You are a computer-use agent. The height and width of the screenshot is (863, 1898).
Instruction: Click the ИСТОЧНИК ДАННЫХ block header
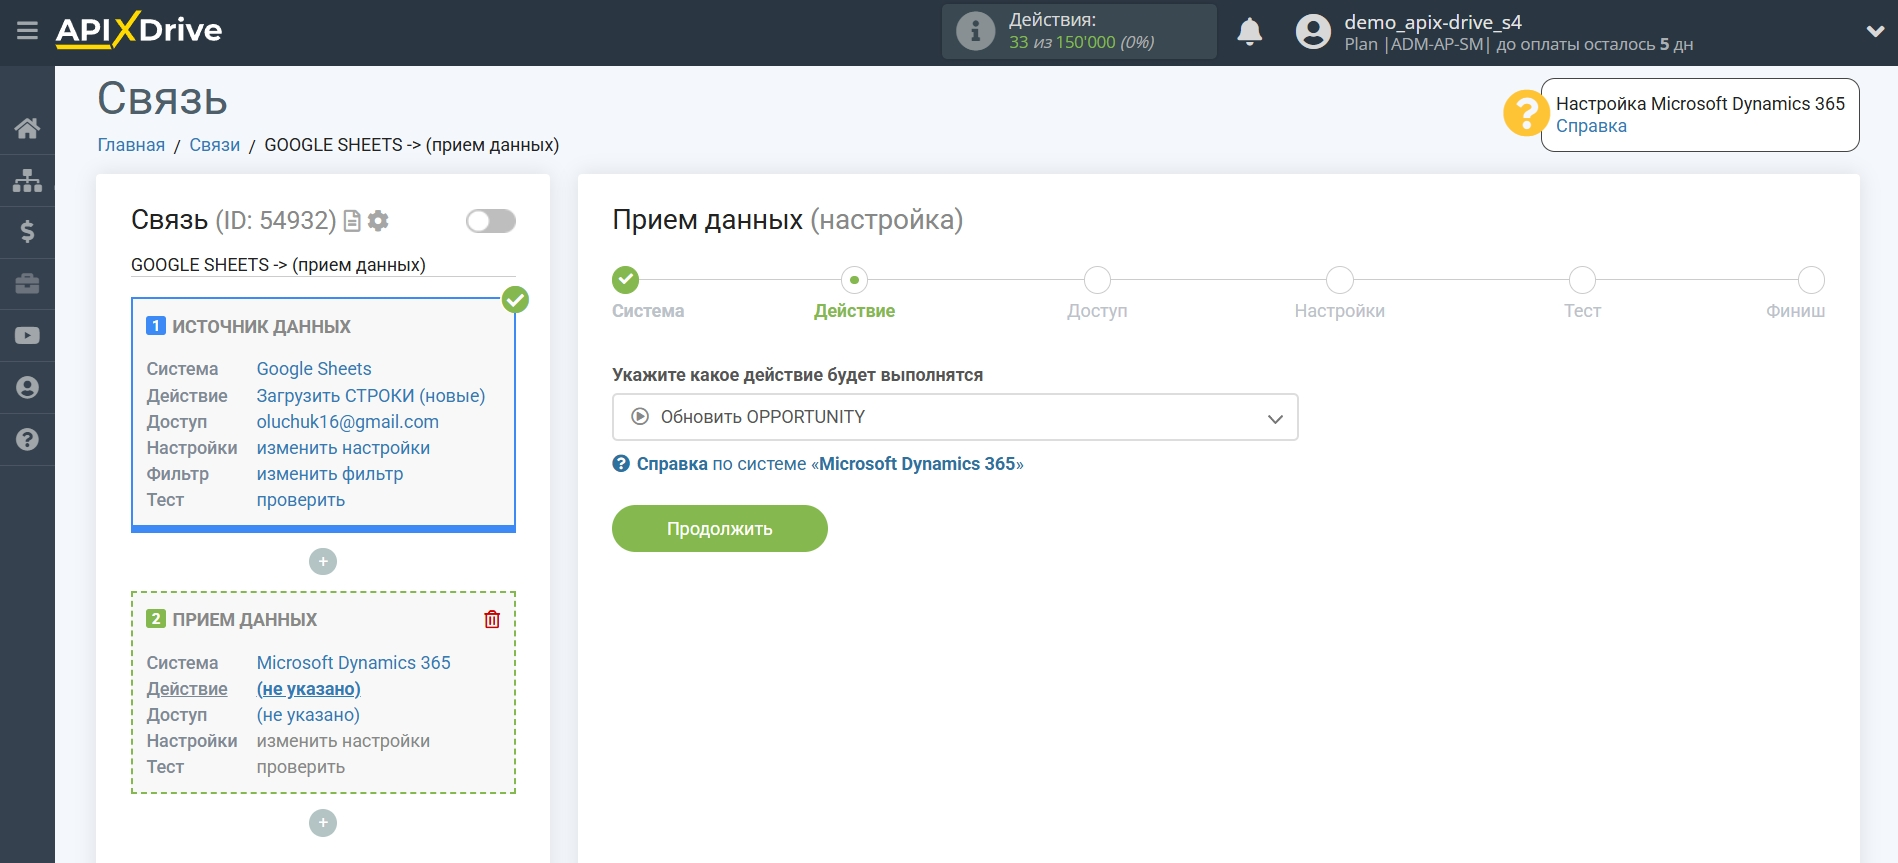261,327
